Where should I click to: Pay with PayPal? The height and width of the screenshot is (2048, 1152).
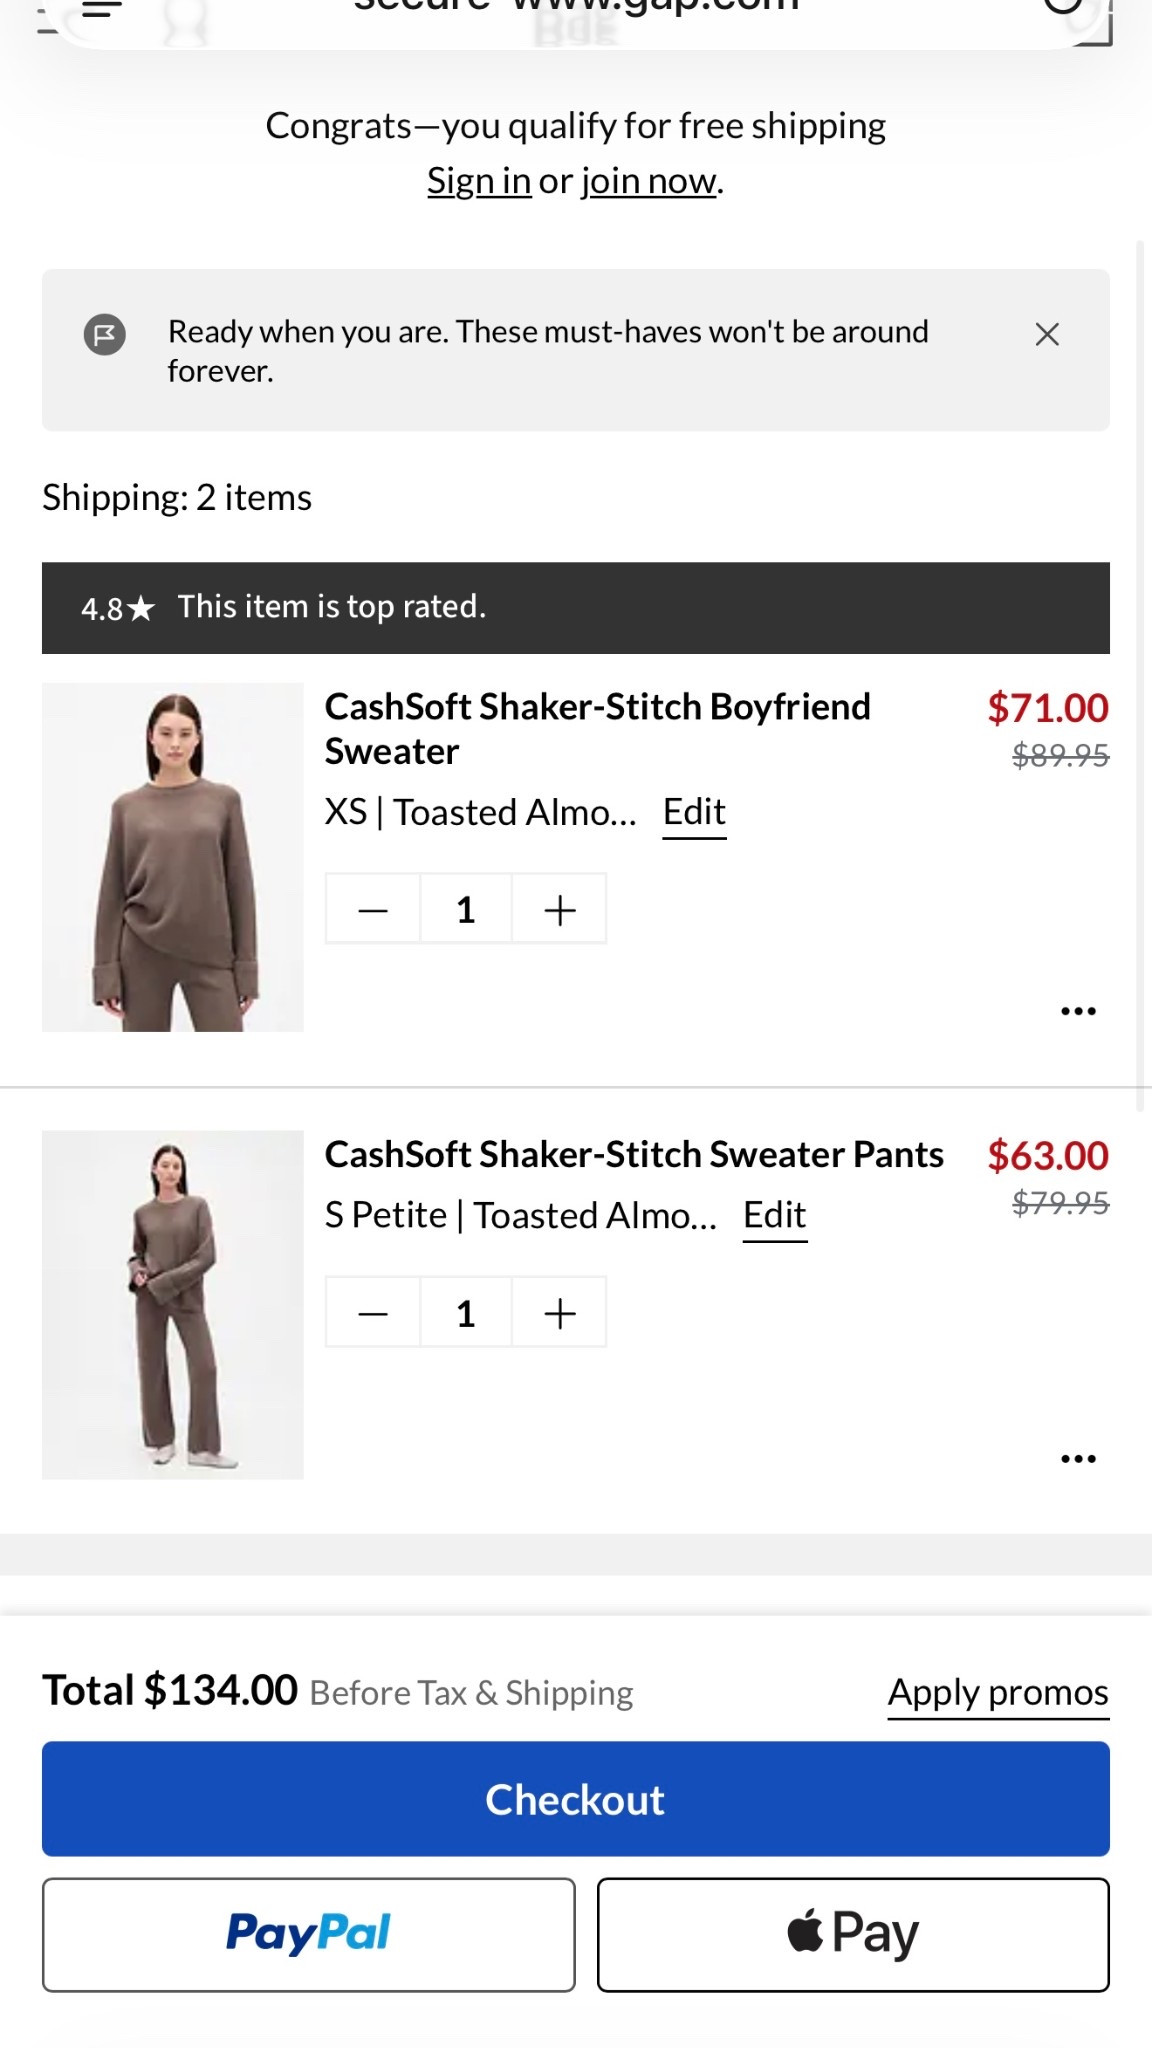(308, 1934)
